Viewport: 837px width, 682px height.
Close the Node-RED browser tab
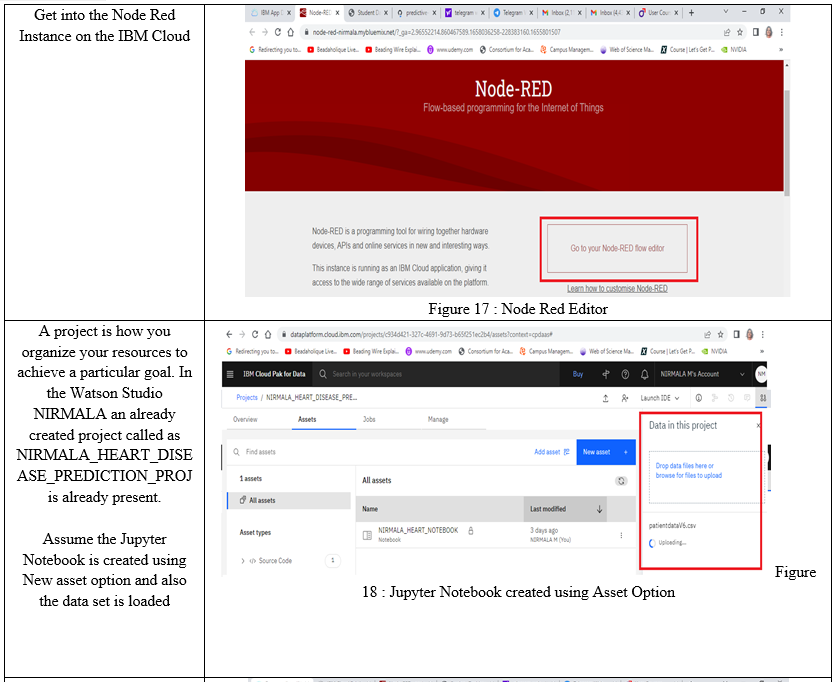pyautogui.click(x=337, y=12)
